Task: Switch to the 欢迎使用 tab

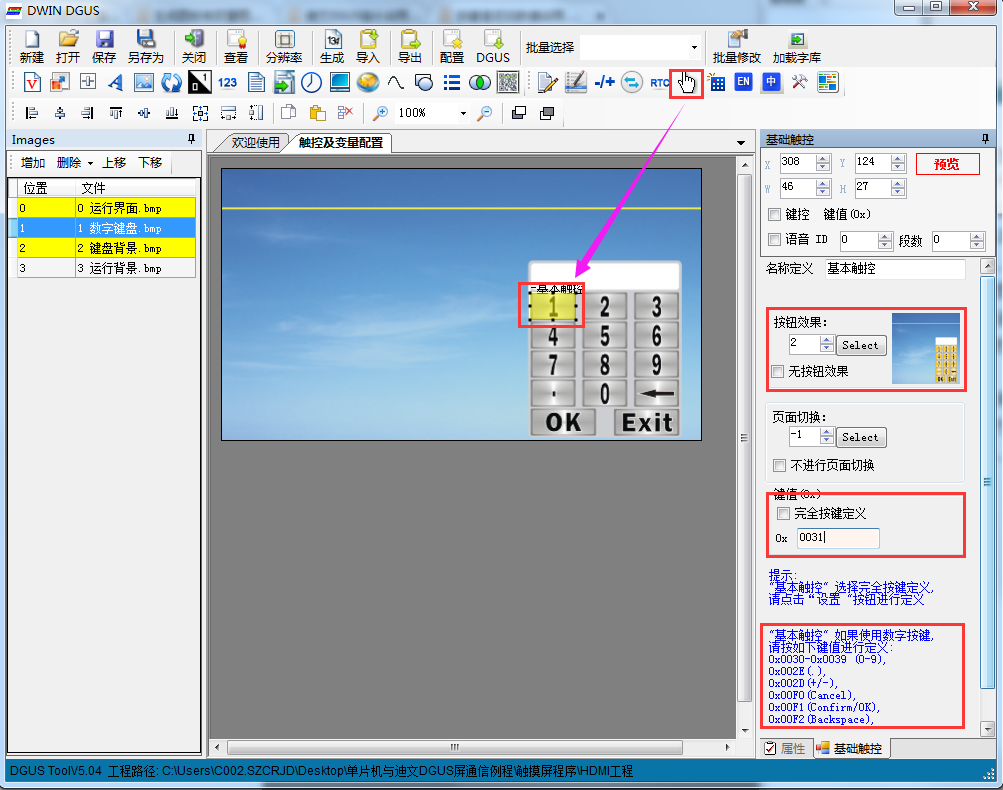Action: 256,143
